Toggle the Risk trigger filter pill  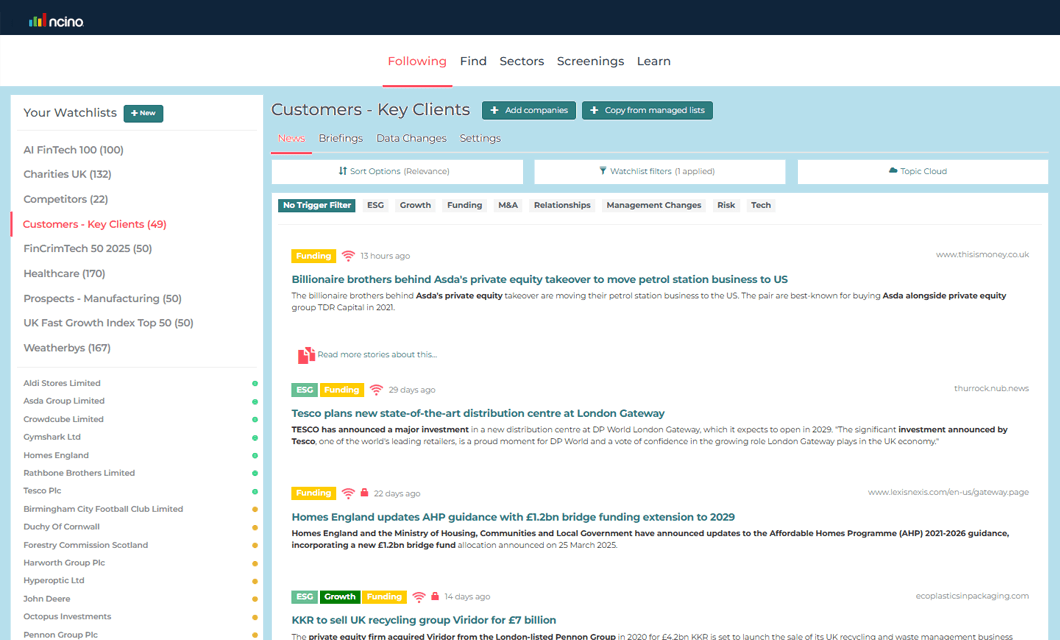(x=725, y=205)
